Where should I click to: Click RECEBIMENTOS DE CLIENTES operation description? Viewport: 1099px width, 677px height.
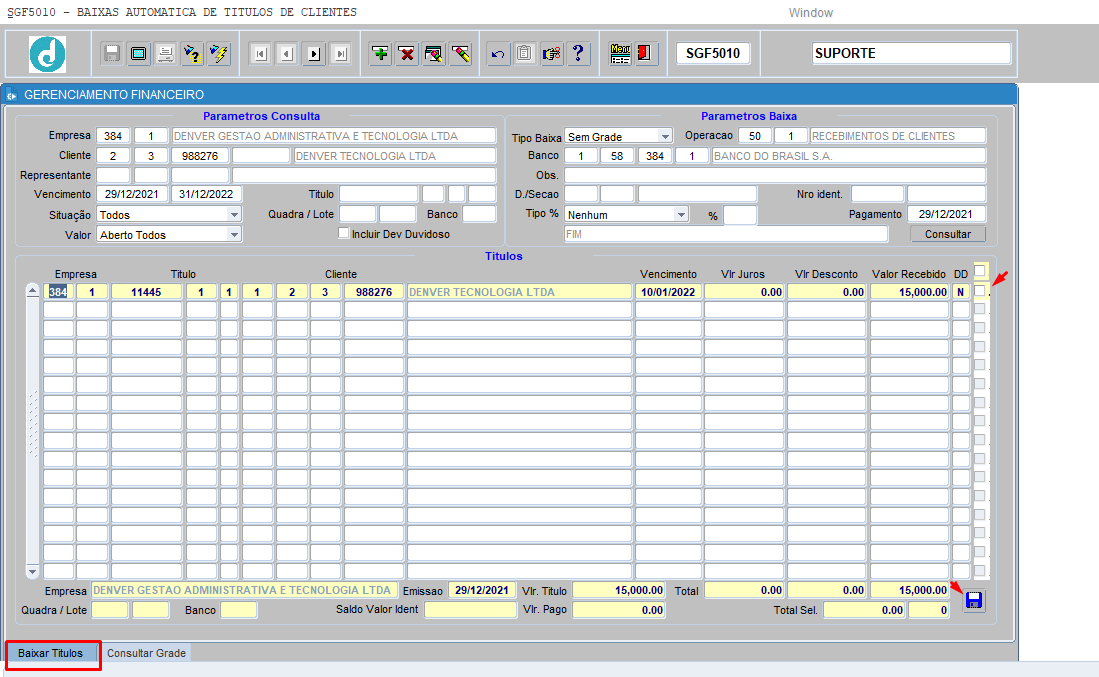[x=898, y=136]
